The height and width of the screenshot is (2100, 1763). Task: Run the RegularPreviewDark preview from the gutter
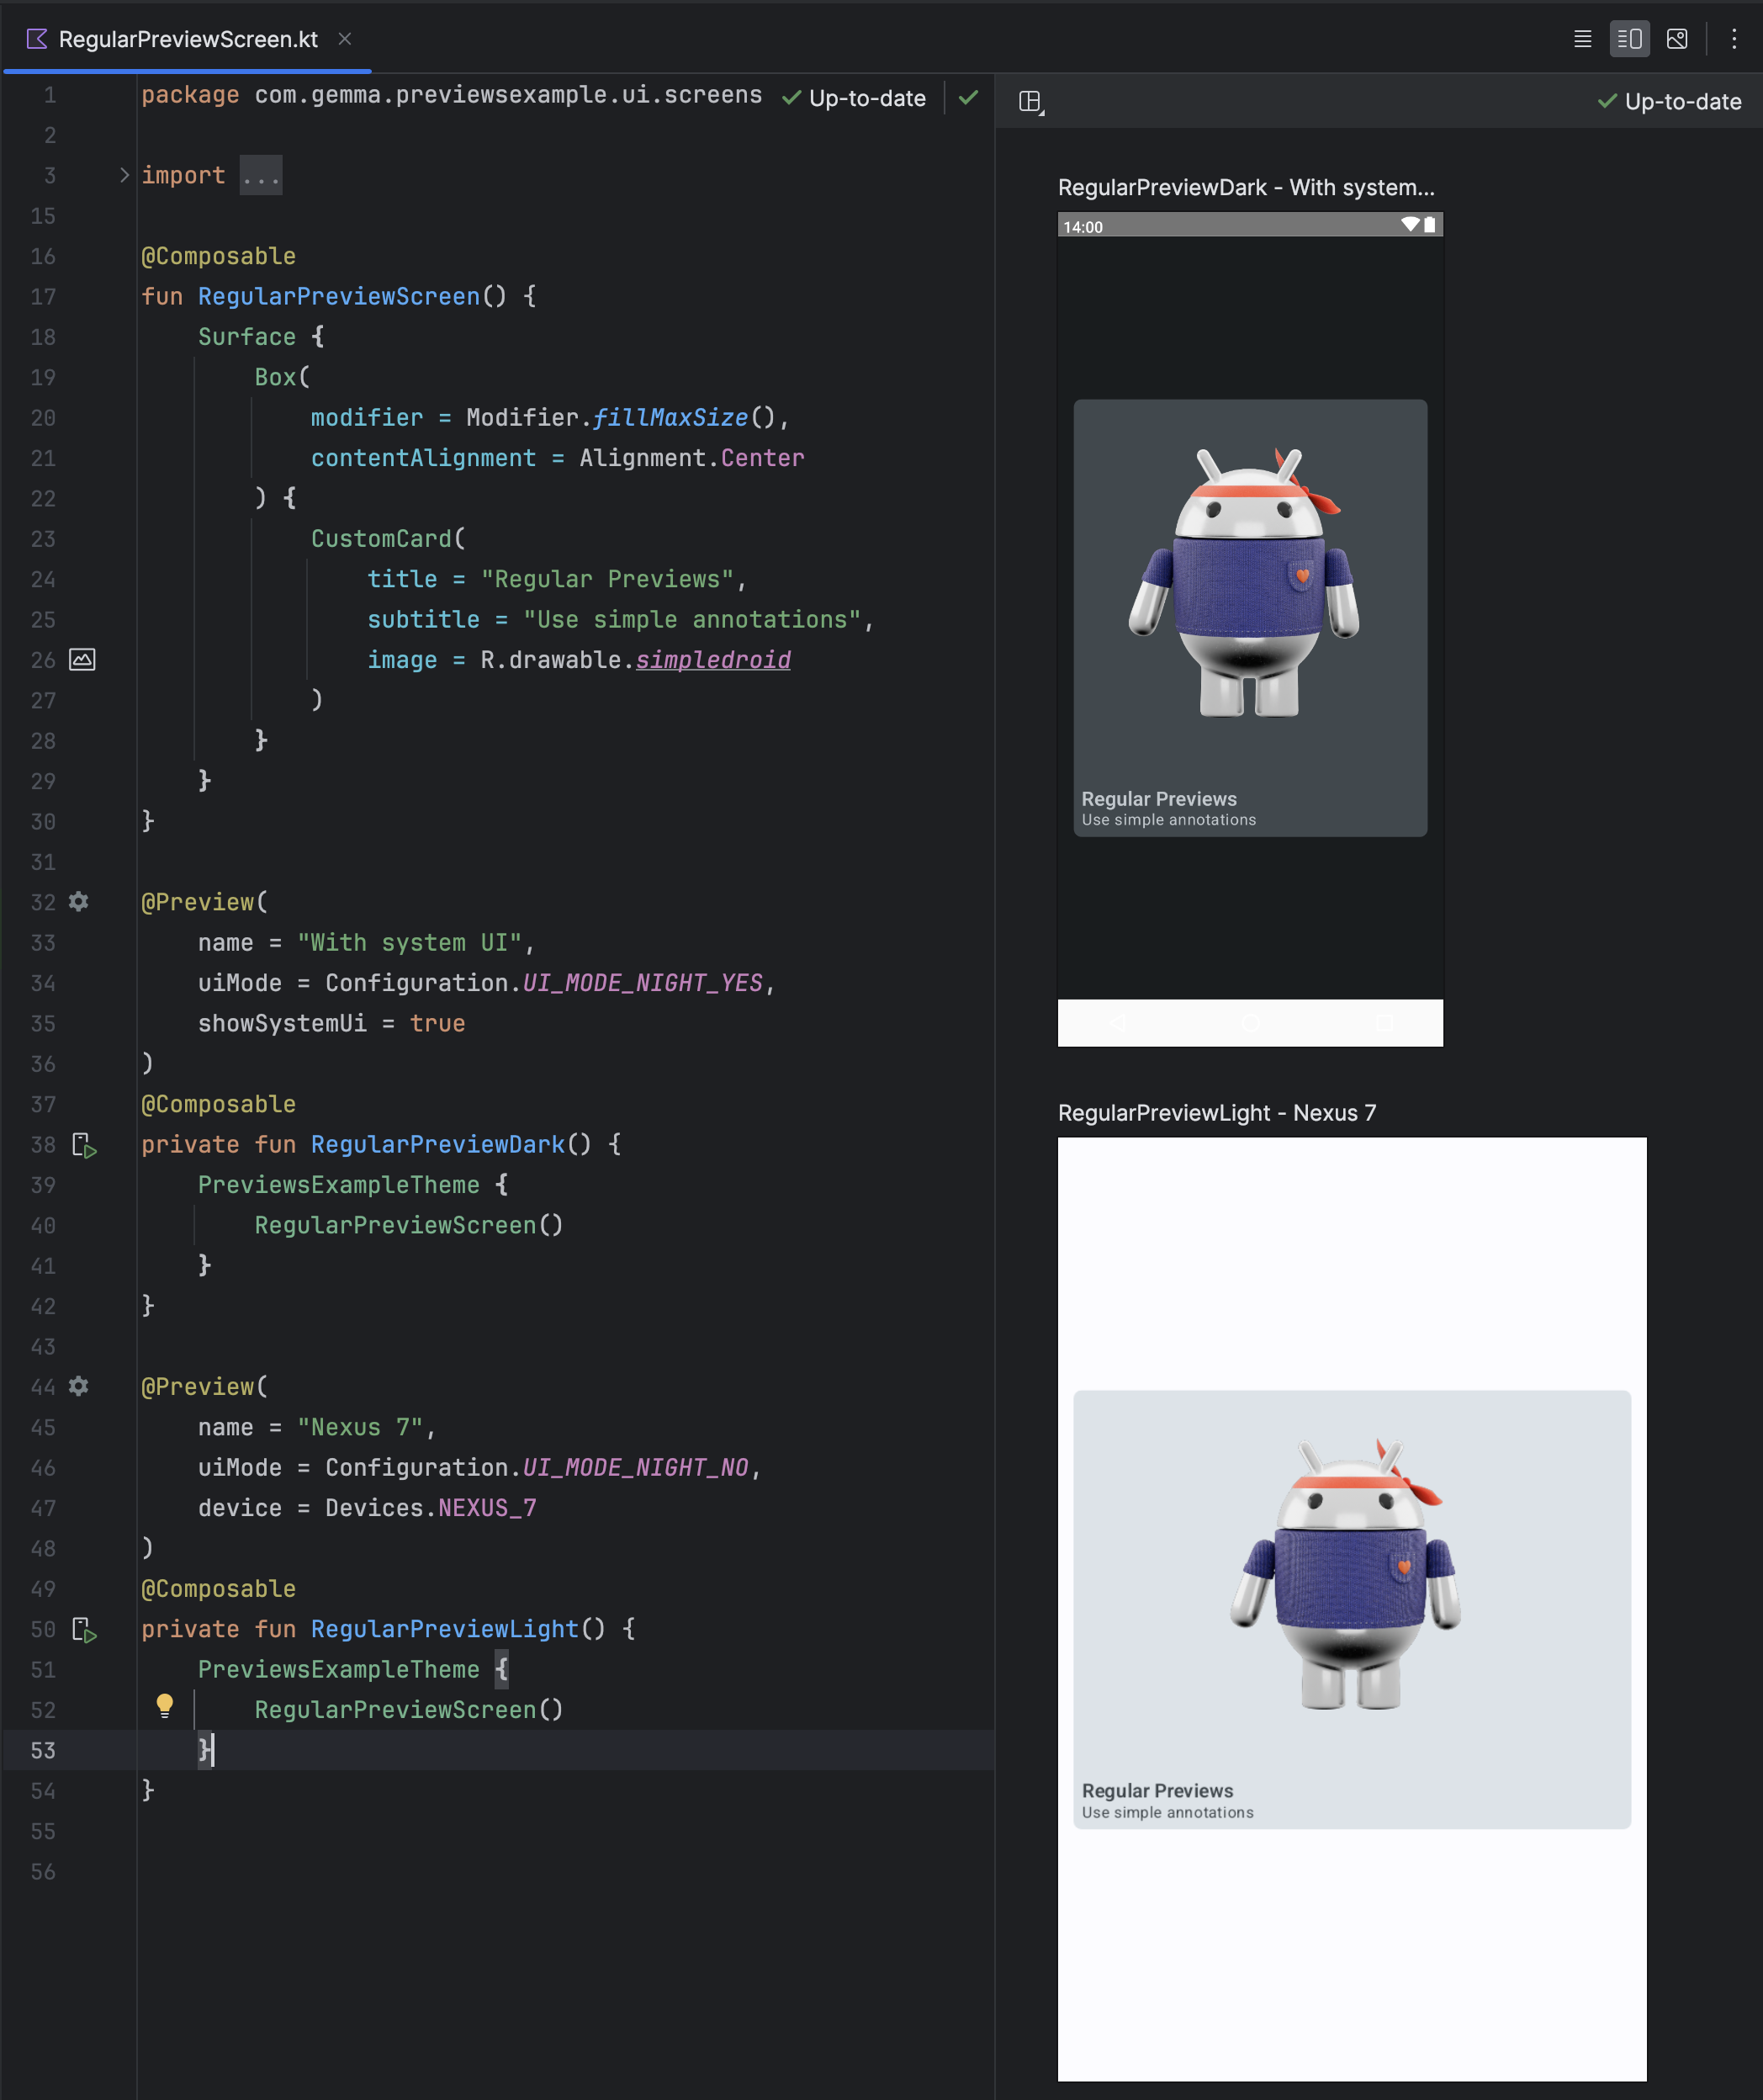(x=83, y=1145)
